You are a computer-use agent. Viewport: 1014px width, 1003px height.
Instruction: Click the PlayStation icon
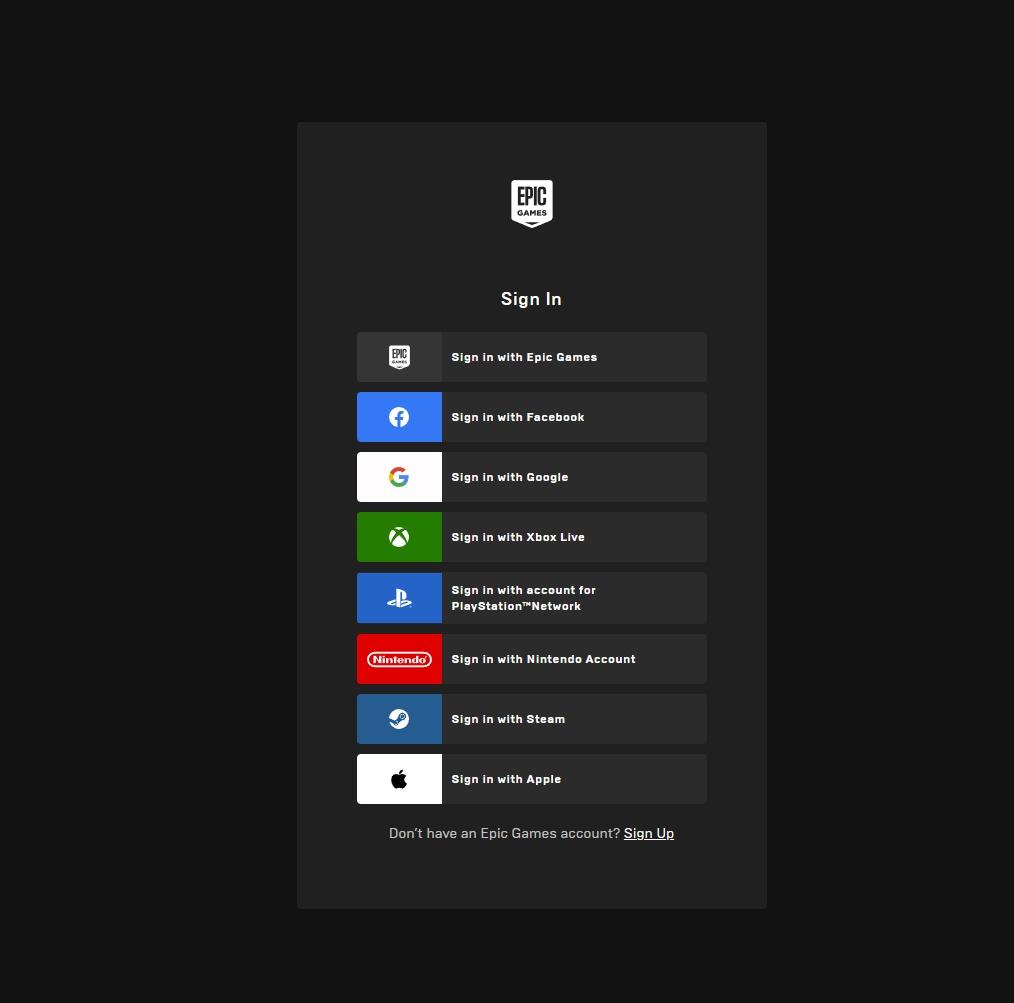pos(399,598)
